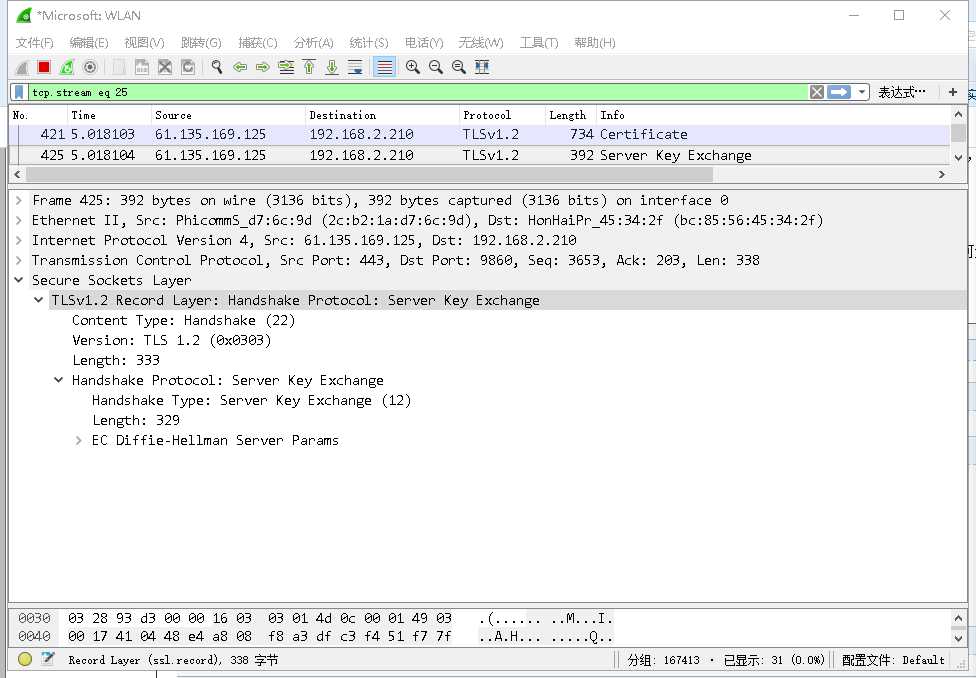Viewport: 976px width, 678px height.
Task: Select packet 425 Server Key Exchange row
Action: pos(479,155)
